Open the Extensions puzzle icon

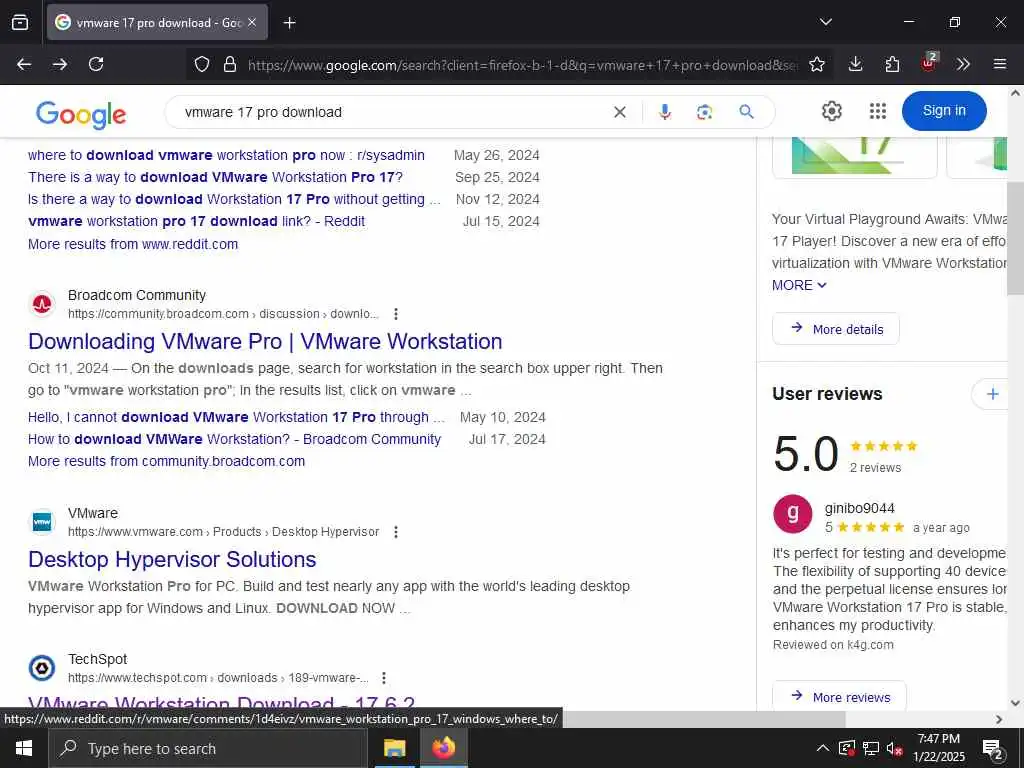[892, 64]
